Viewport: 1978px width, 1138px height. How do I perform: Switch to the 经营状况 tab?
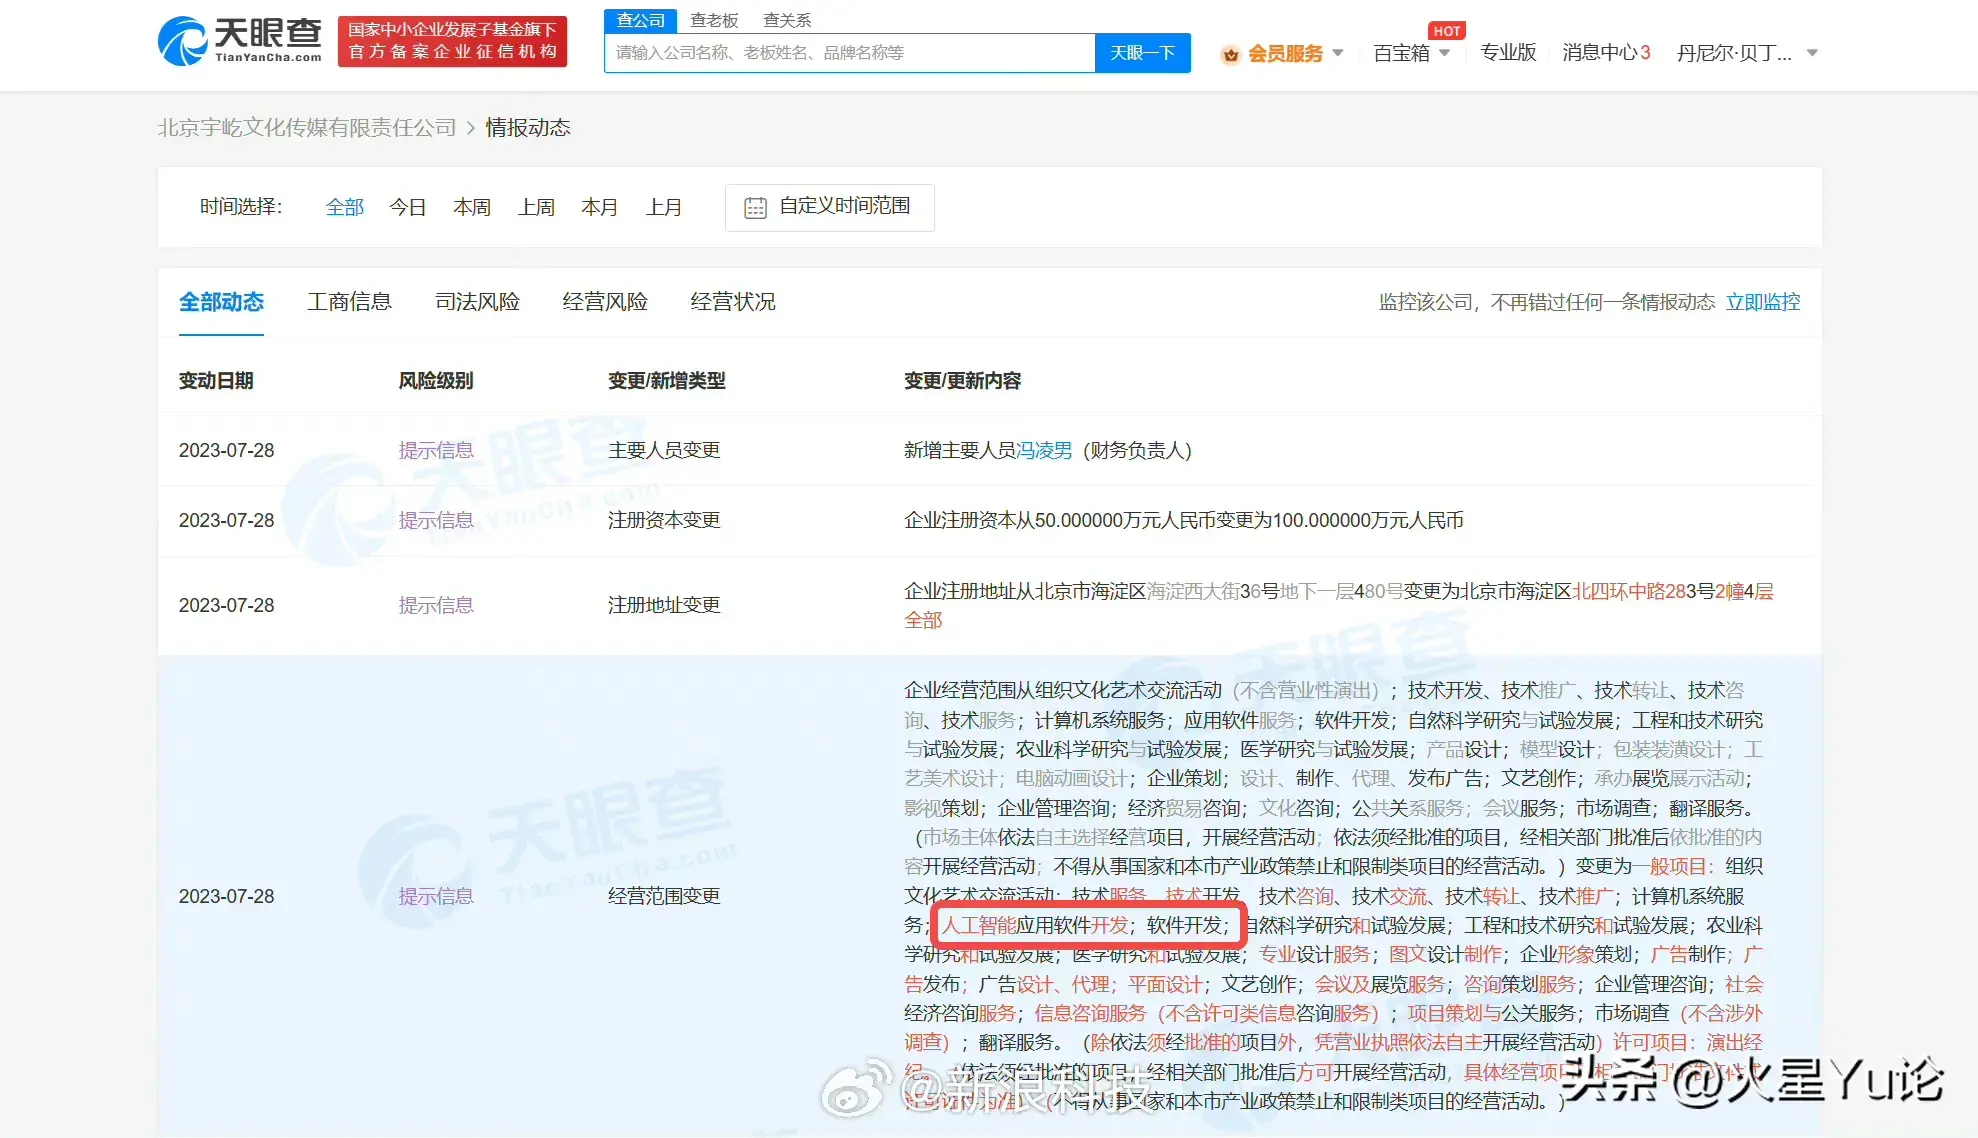733,302
